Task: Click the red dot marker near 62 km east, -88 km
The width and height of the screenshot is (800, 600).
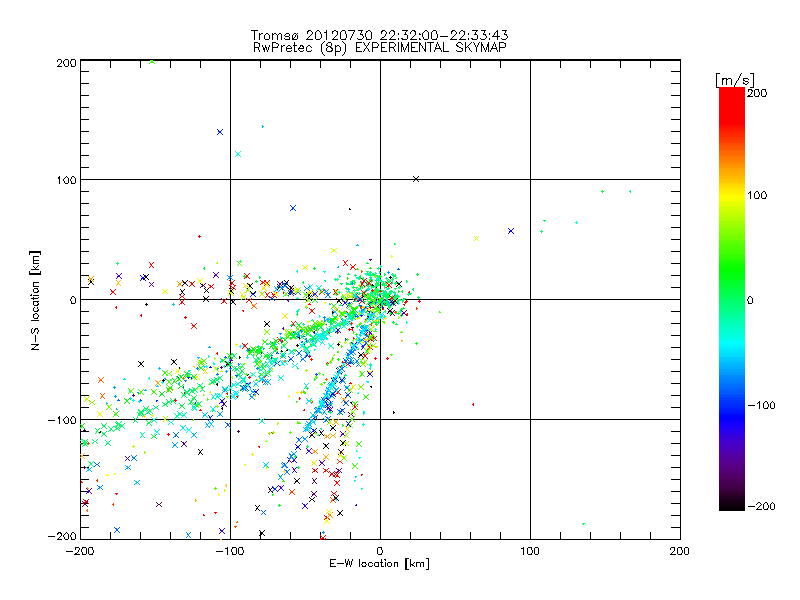Action: coord(473,405)
